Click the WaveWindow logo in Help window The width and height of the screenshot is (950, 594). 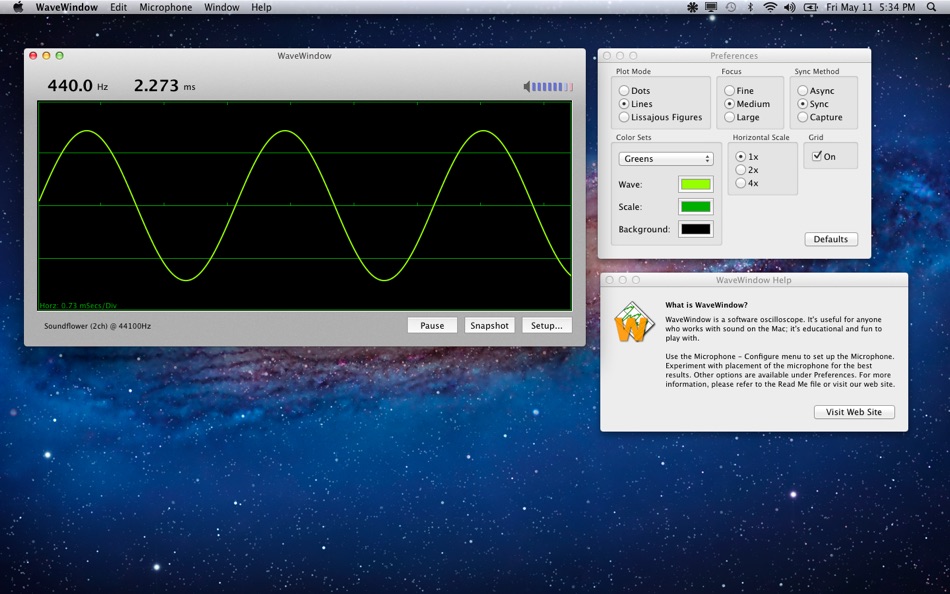tap(633, 322)
